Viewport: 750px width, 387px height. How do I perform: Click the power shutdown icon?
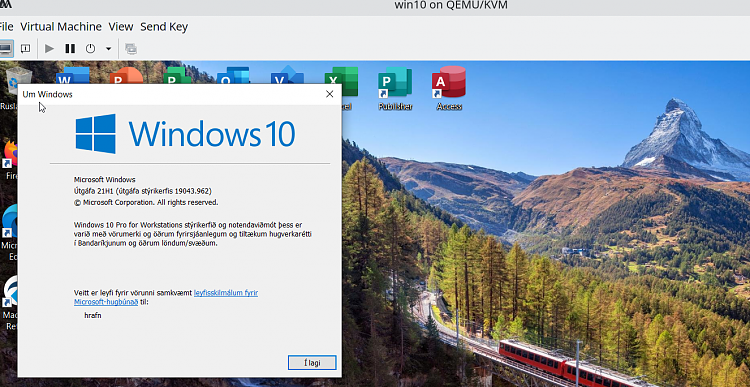click(90, 48)
